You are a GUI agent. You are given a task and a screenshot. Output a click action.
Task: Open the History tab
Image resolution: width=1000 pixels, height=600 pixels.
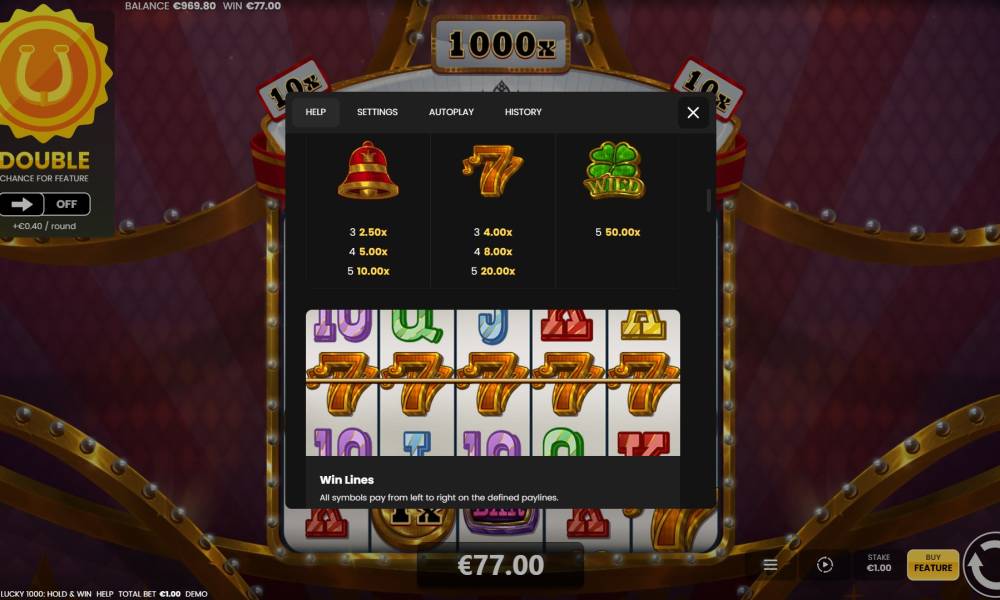[523, 112]
